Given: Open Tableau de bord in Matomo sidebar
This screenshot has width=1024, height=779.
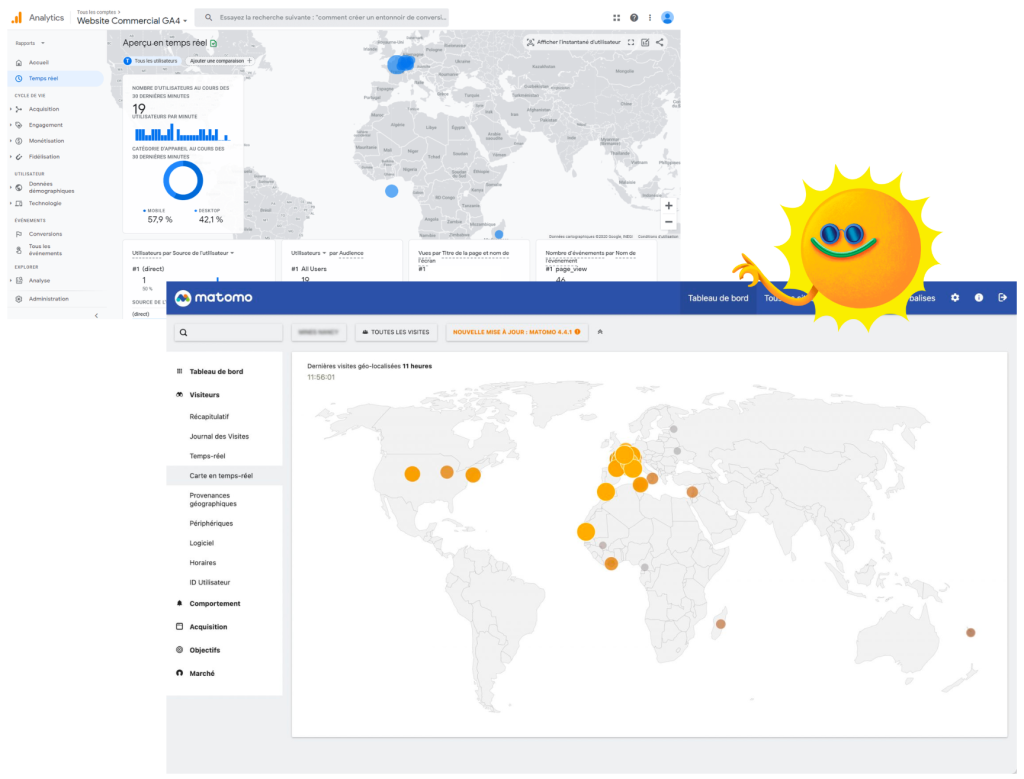Looking at the screenshot, I should coord(216,372).
